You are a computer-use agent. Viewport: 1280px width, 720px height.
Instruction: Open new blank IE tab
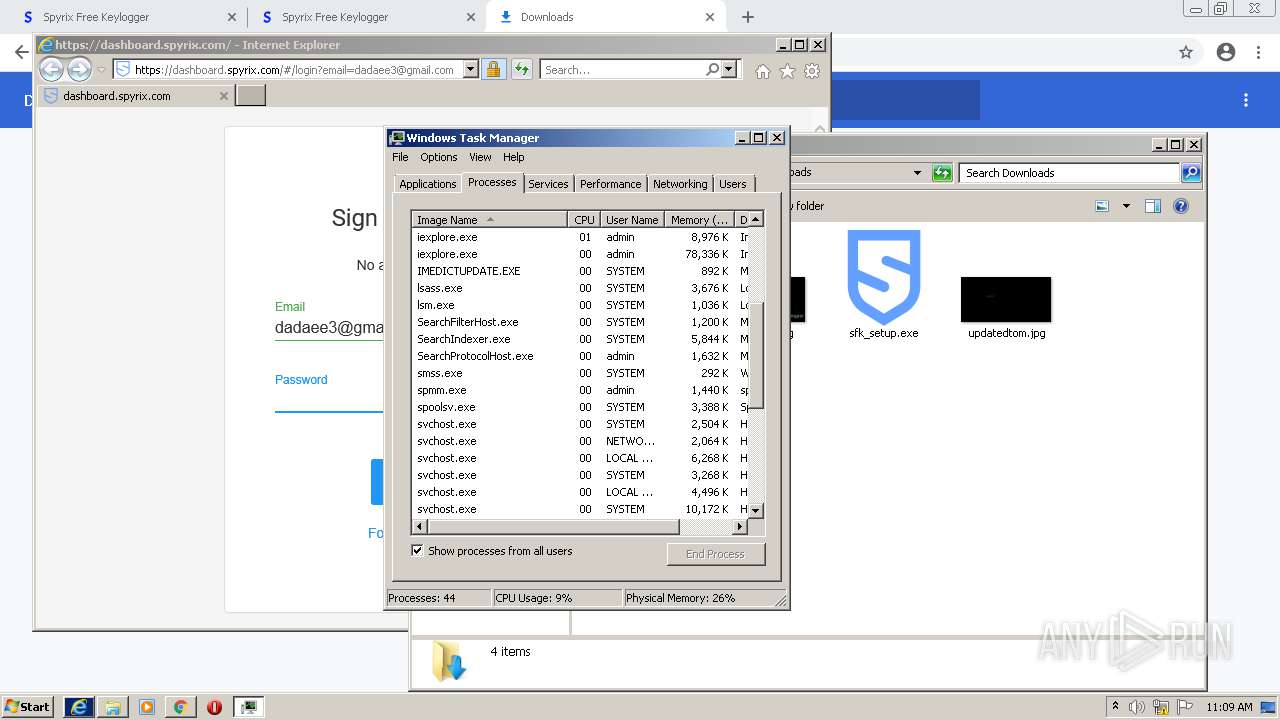[250, 95]
